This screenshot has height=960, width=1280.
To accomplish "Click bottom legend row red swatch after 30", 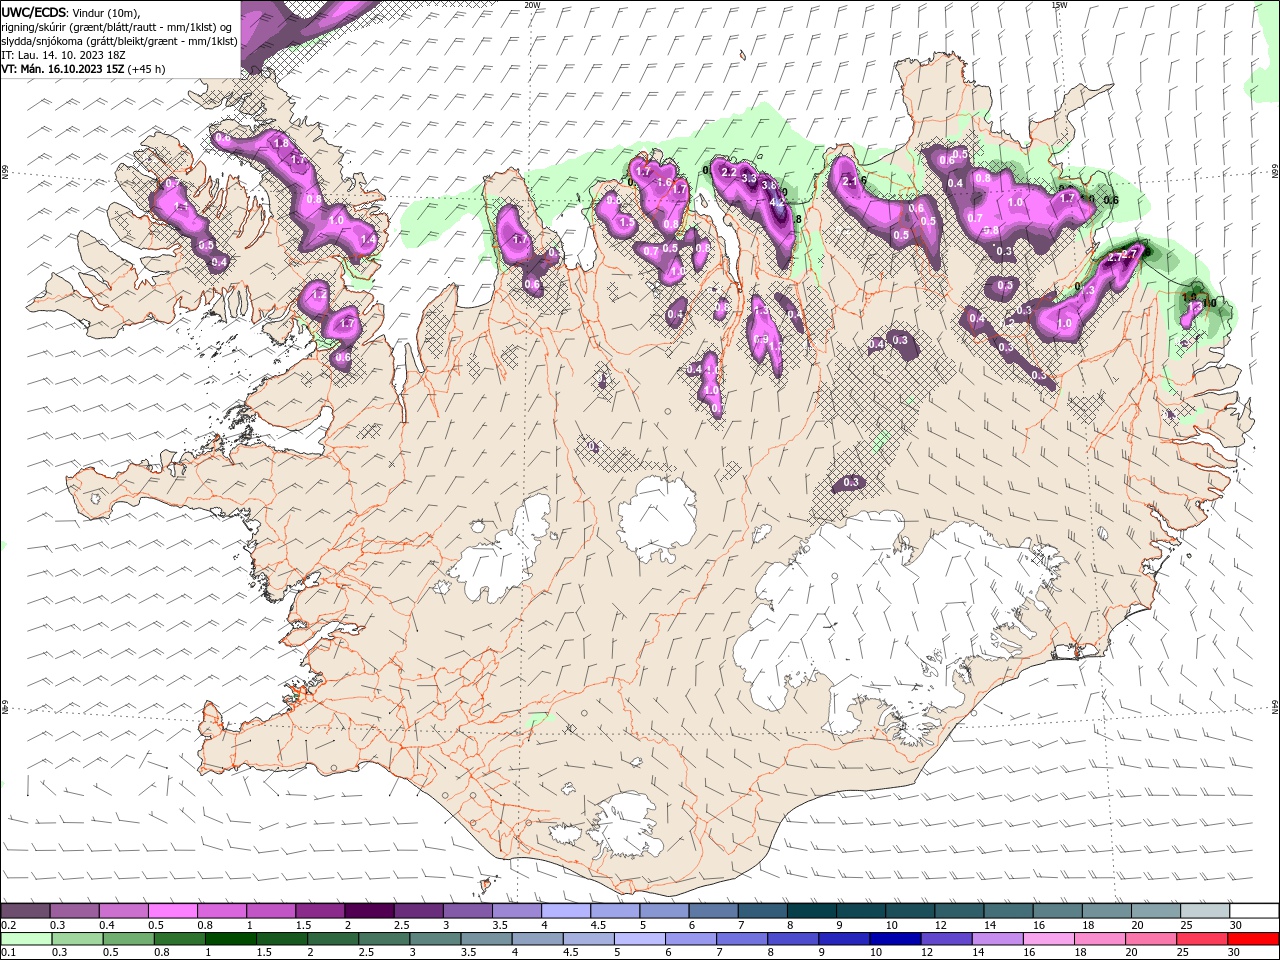I will click(1253, 939).
